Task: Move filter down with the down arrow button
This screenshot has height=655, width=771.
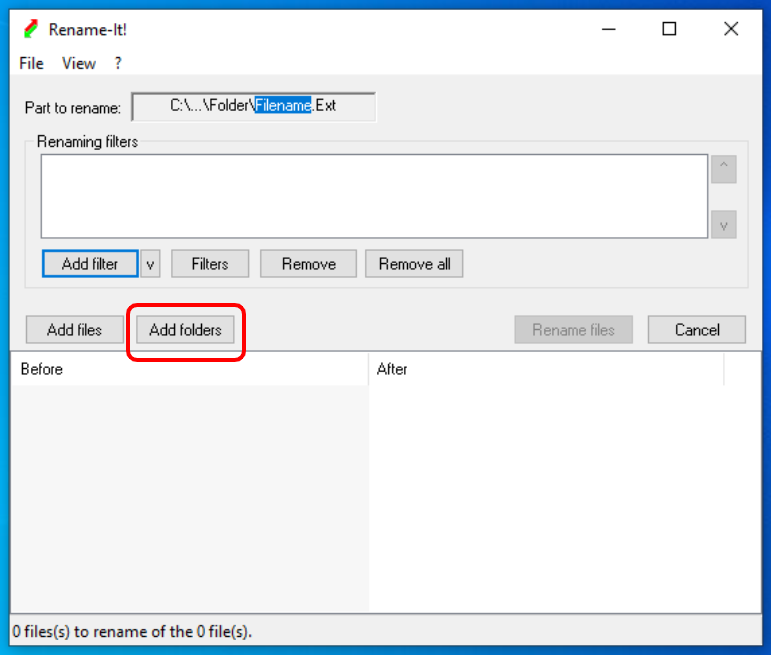Action: pos(723,225)
